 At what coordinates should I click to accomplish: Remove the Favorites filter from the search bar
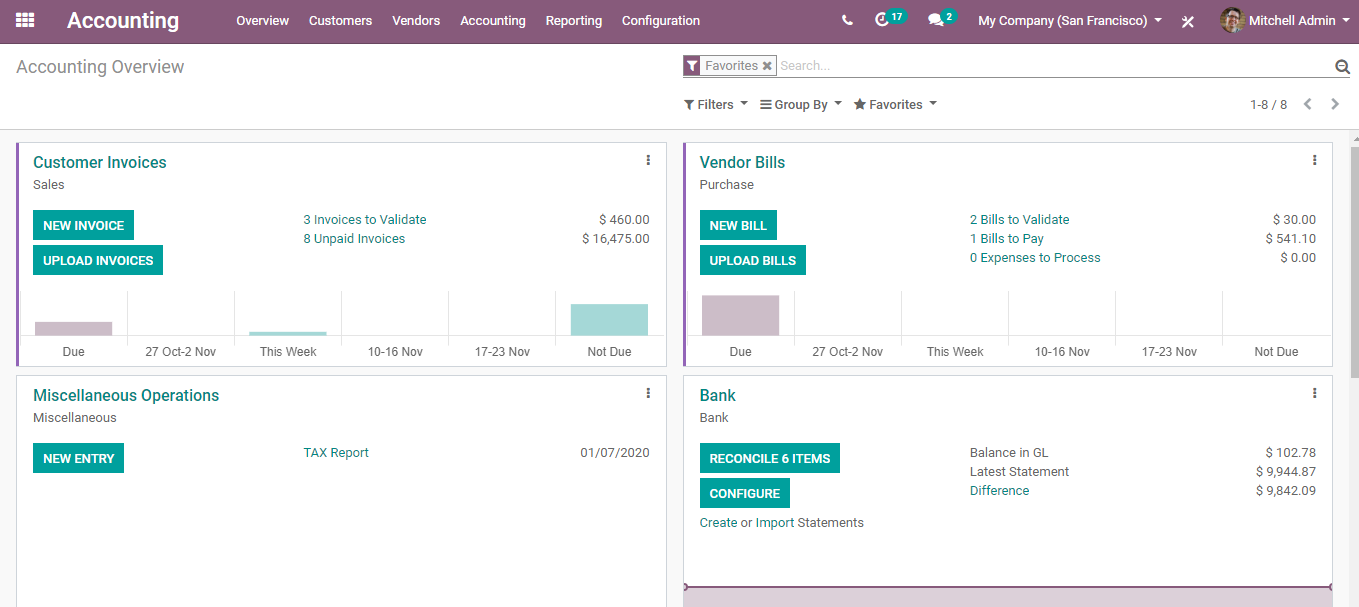(x=766, y=65)
